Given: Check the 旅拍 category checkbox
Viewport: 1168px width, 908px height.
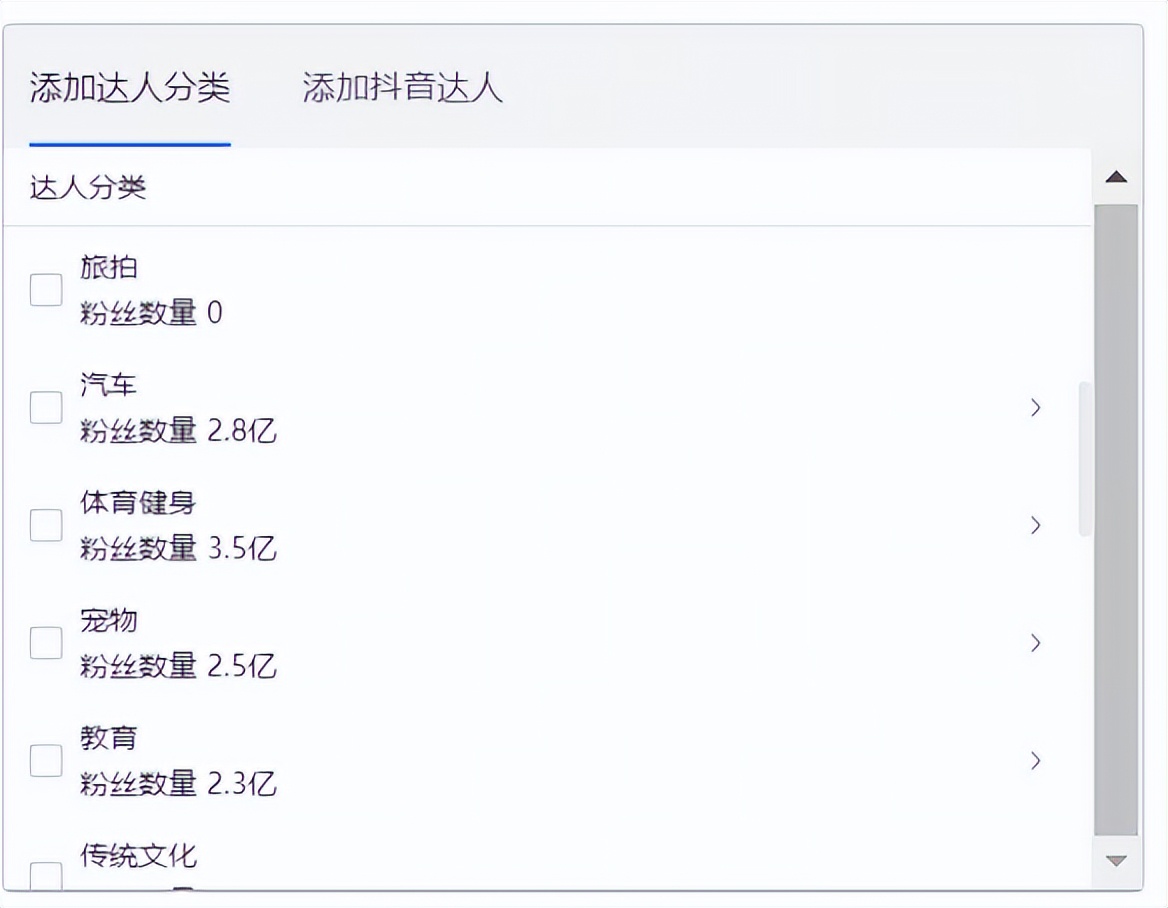Looking at the screenshot, I should [x=45, y=290].
